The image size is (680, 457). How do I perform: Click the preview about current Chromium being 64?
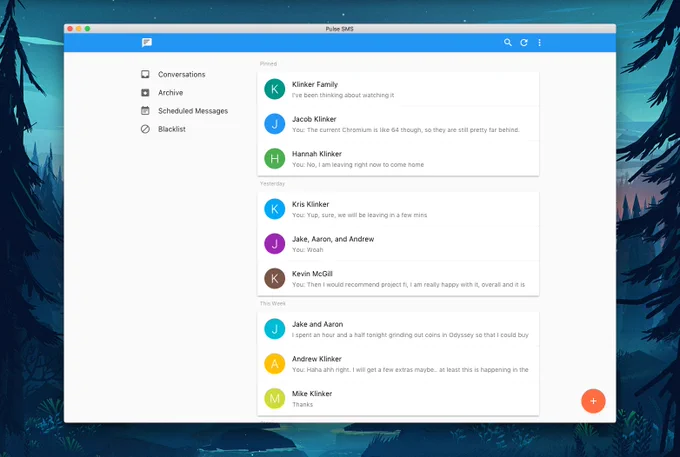pyautogui.click(x=405, y=130)
